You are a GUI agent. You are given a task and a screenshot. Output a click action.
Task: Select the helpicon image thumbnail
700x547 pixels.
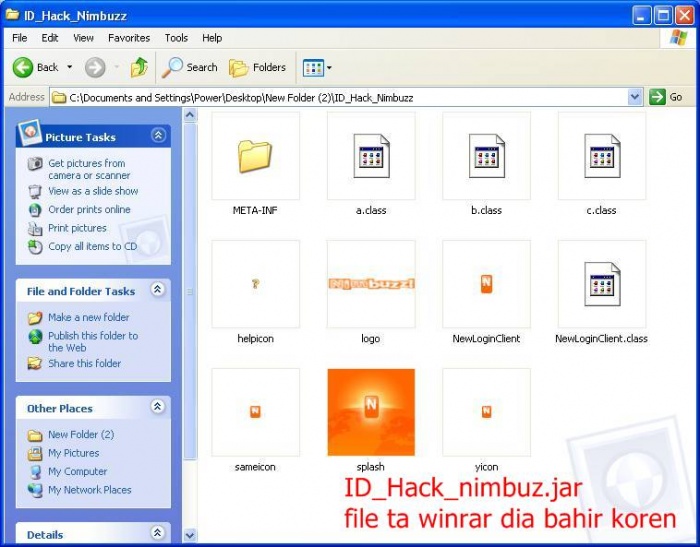coord(255,284)
